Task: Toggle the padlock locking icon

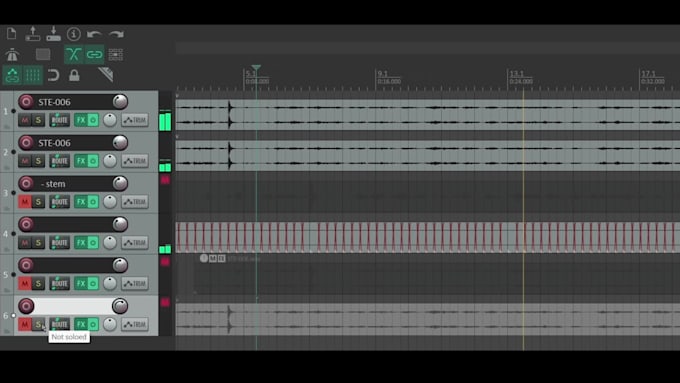Action: point(74,75)
